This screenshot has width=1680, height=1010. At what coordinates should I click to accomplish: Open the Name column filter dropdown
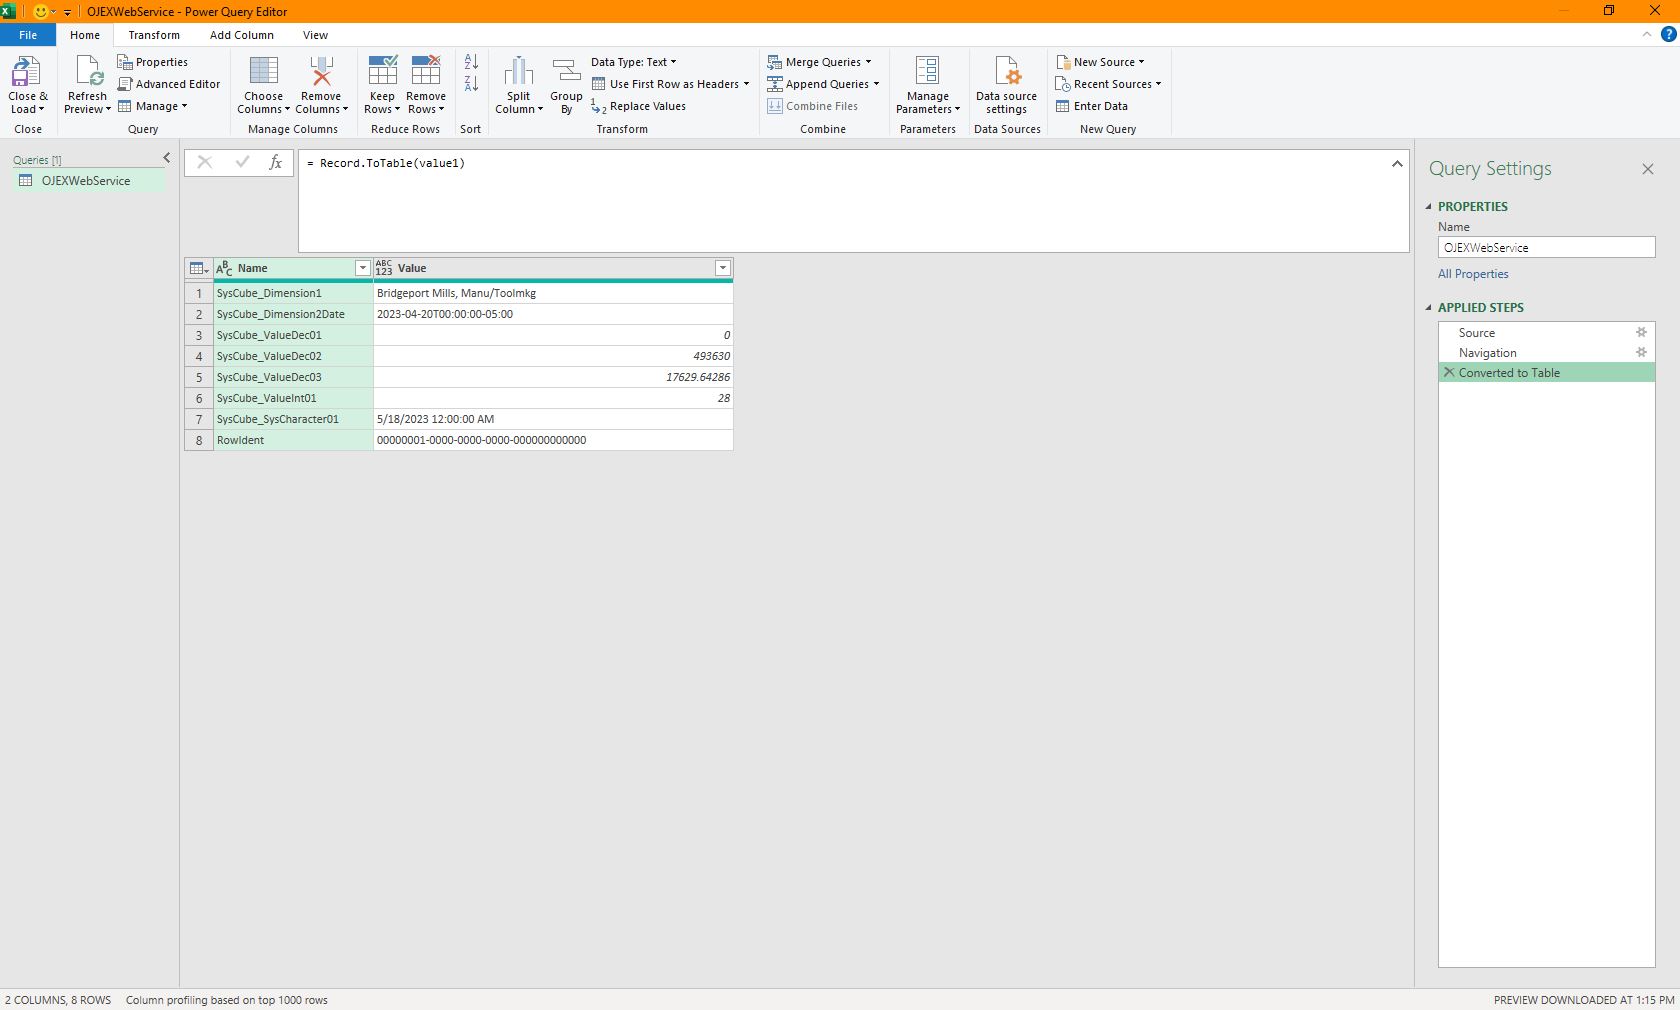click(363, 268)
